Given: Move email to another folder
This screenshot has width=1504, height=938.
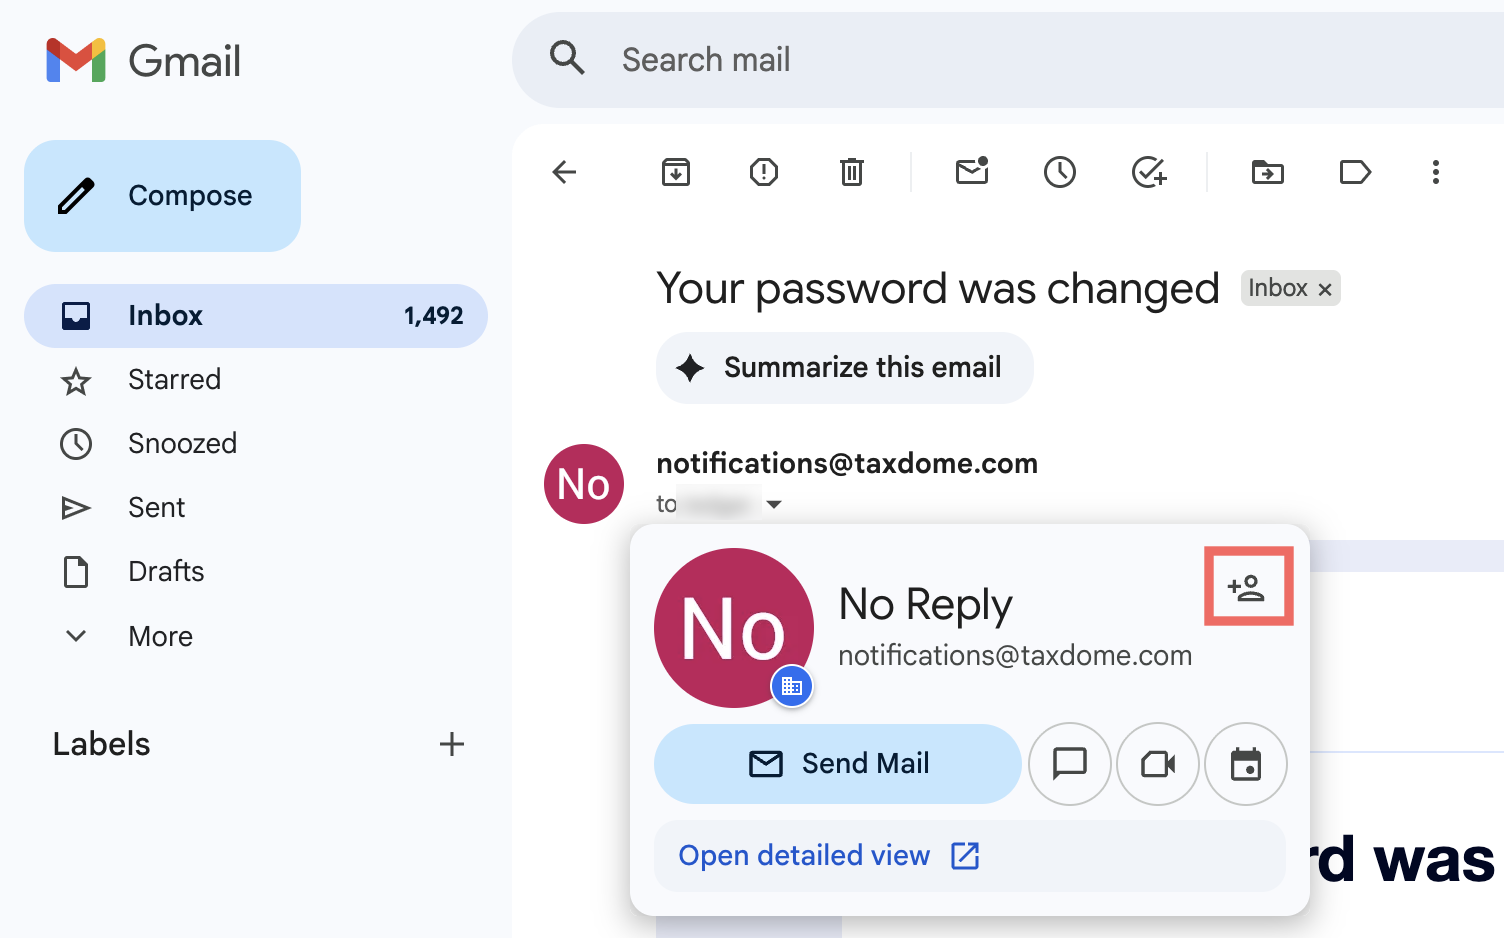Looking at the screenshot, I should pyautogui.click(x=1268, y=172).
